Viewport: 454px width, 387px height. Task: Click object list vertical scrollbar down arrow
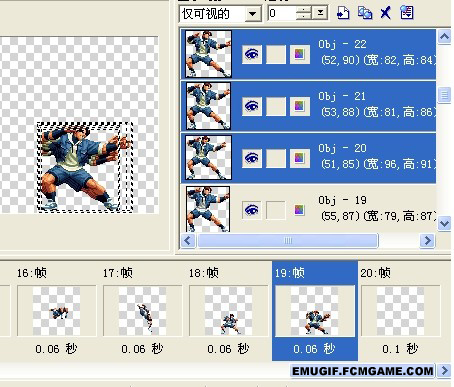coord(445,223)
